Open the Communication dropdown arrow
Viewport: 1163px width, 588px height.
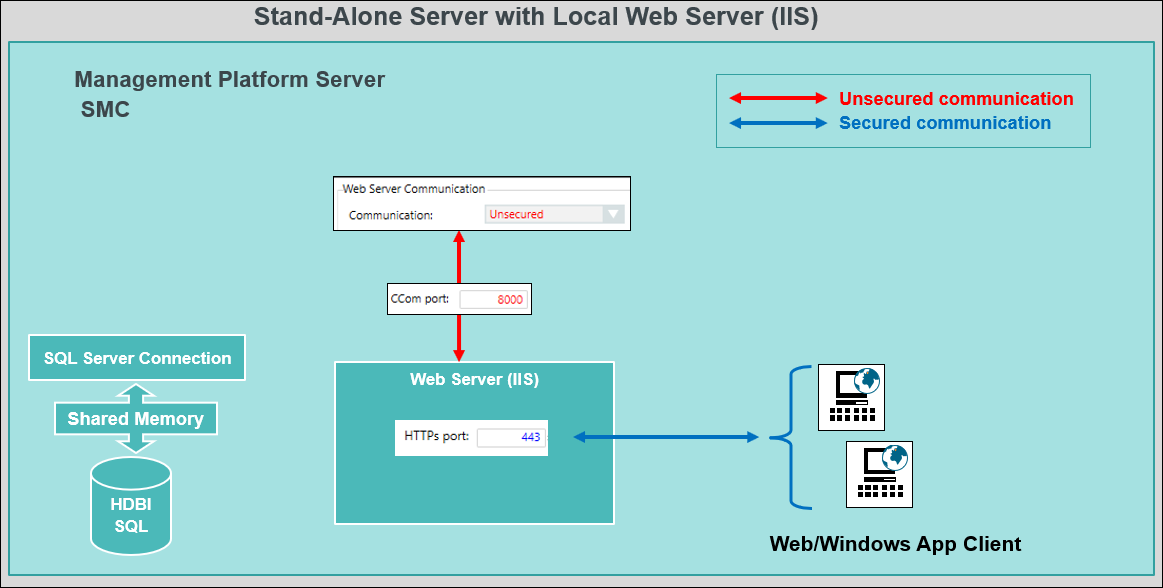tap(614, 214)
